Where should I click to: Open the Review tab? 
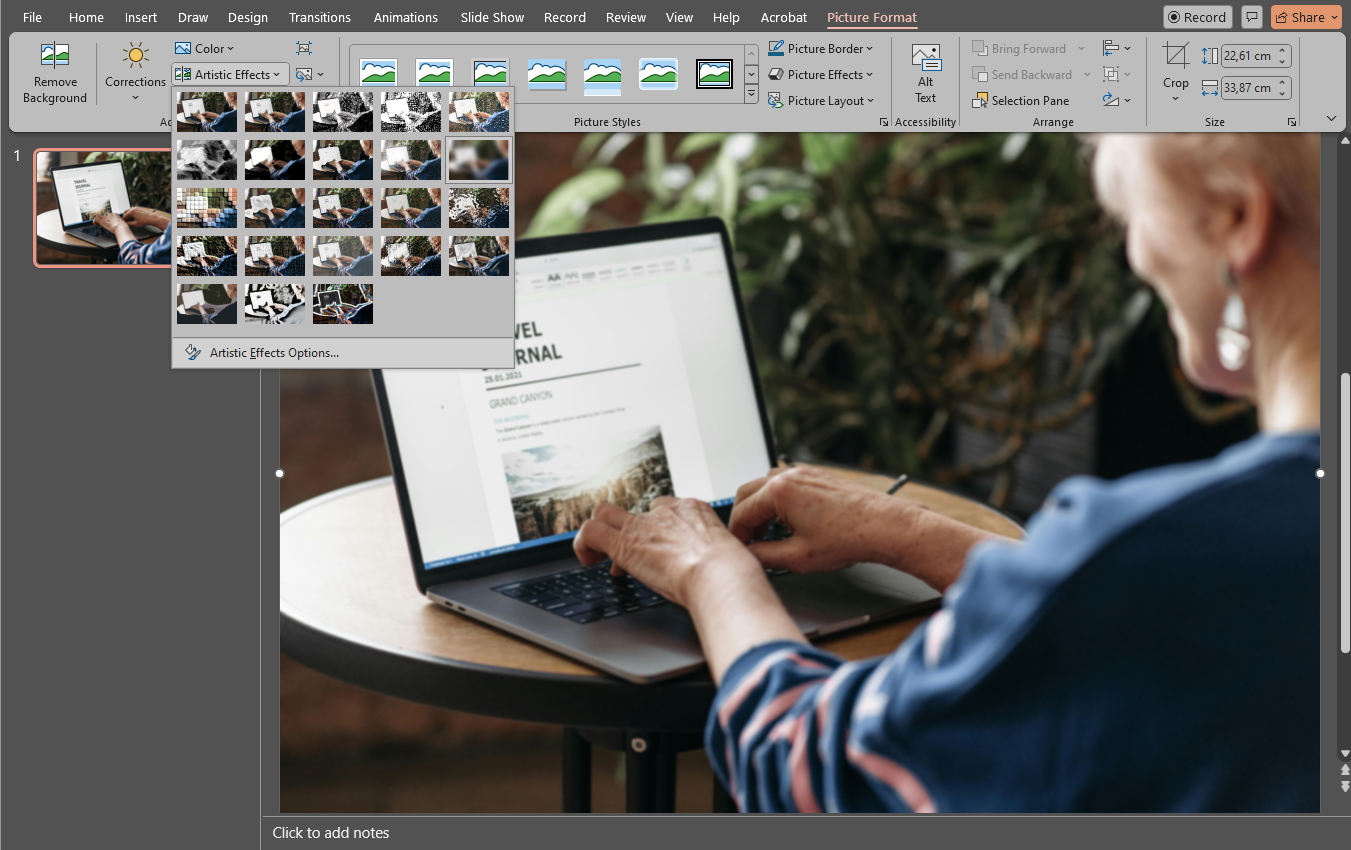626,17
